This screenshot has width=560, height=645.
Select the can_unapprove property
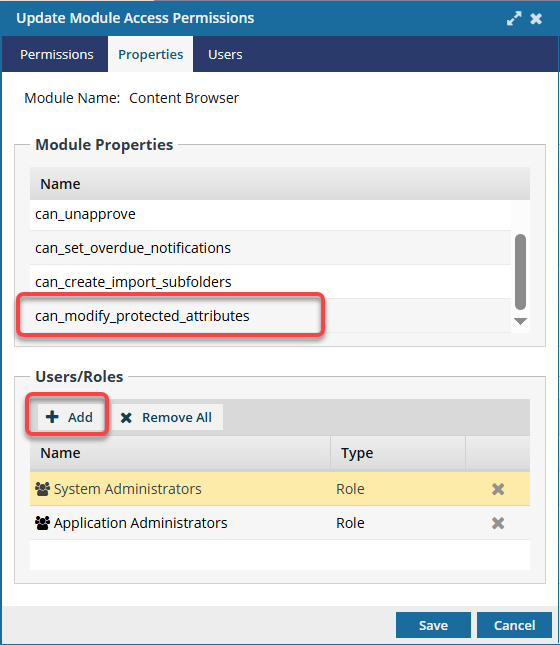tap(270, 214)
